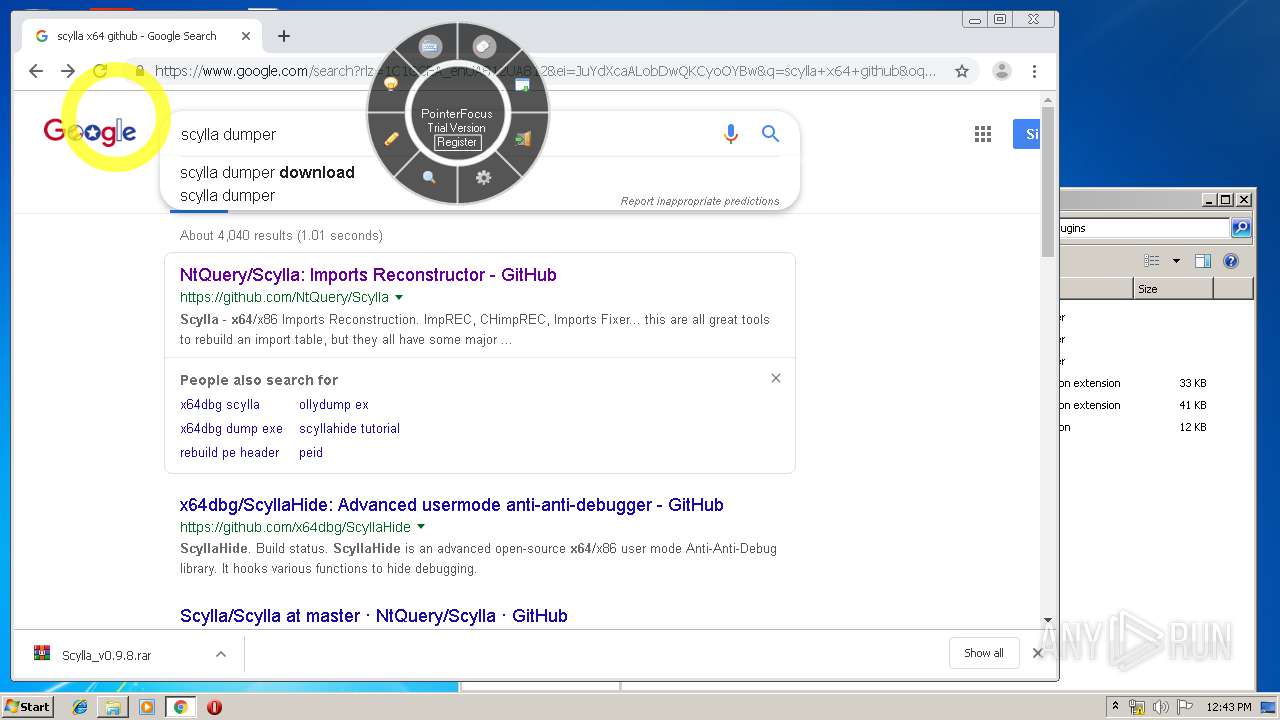
Task: Expand Scylla_v0.9.8.rar download options chevron
Action: 221,654
